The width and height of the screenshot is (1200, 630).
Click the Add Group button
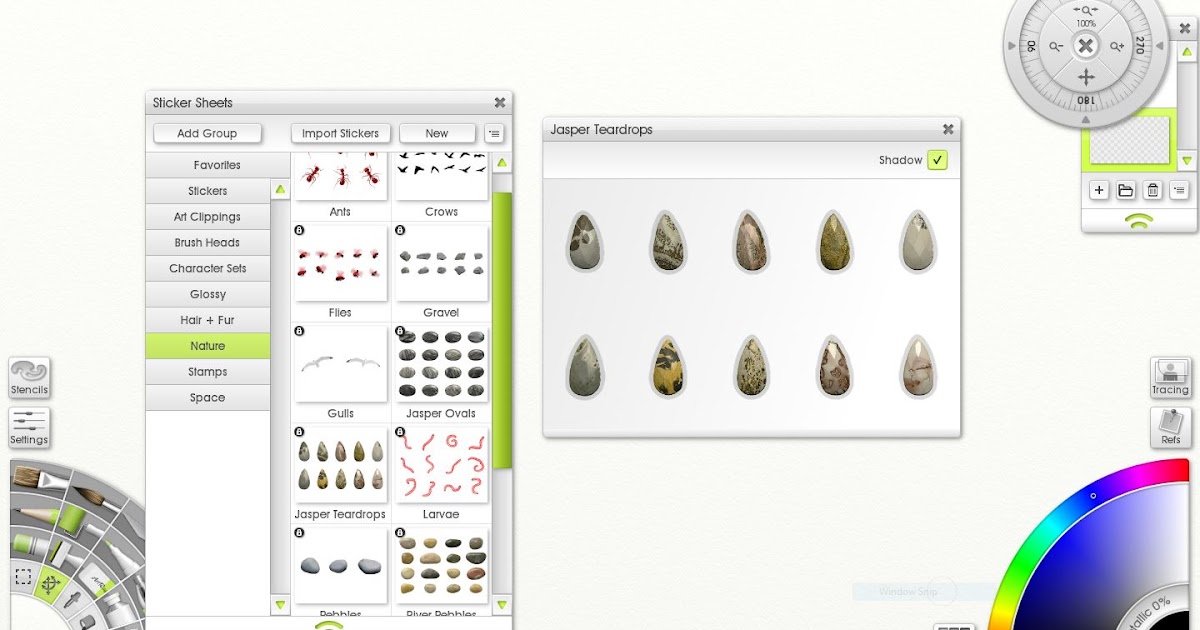[207, 133]
